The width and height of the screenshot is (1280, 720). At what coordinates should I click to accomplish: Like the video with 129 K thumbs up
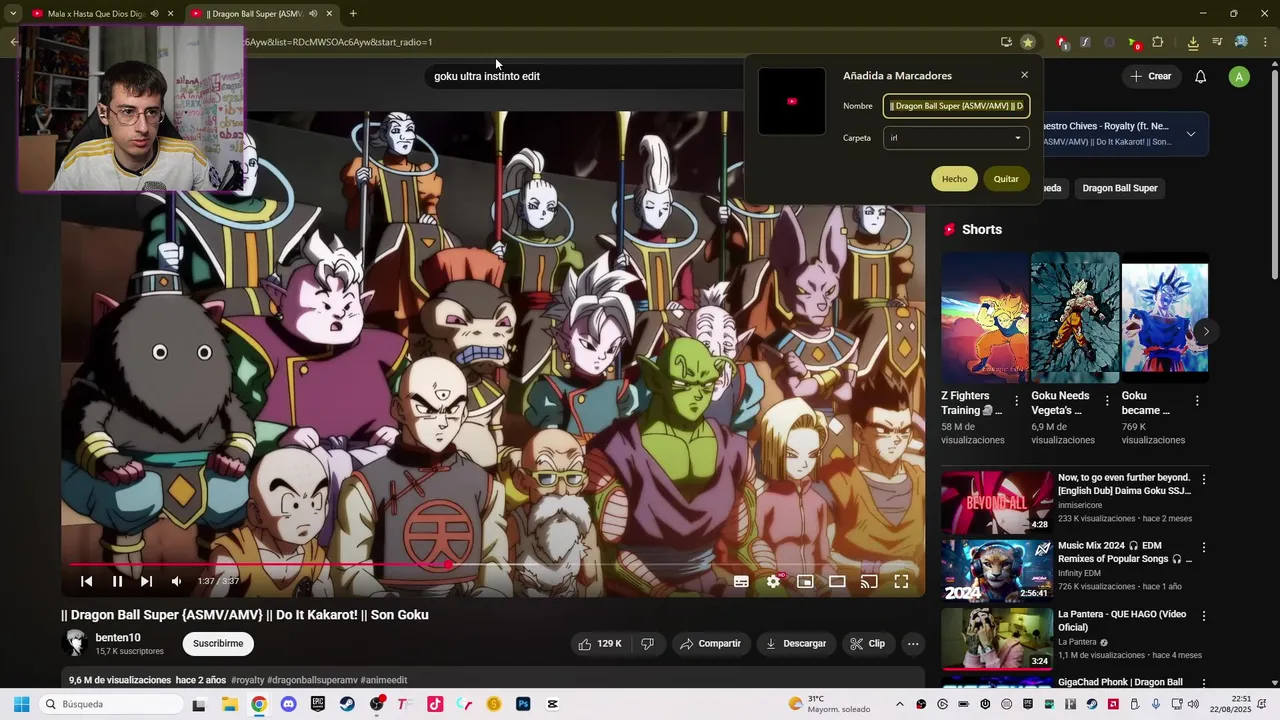[600, 644]
